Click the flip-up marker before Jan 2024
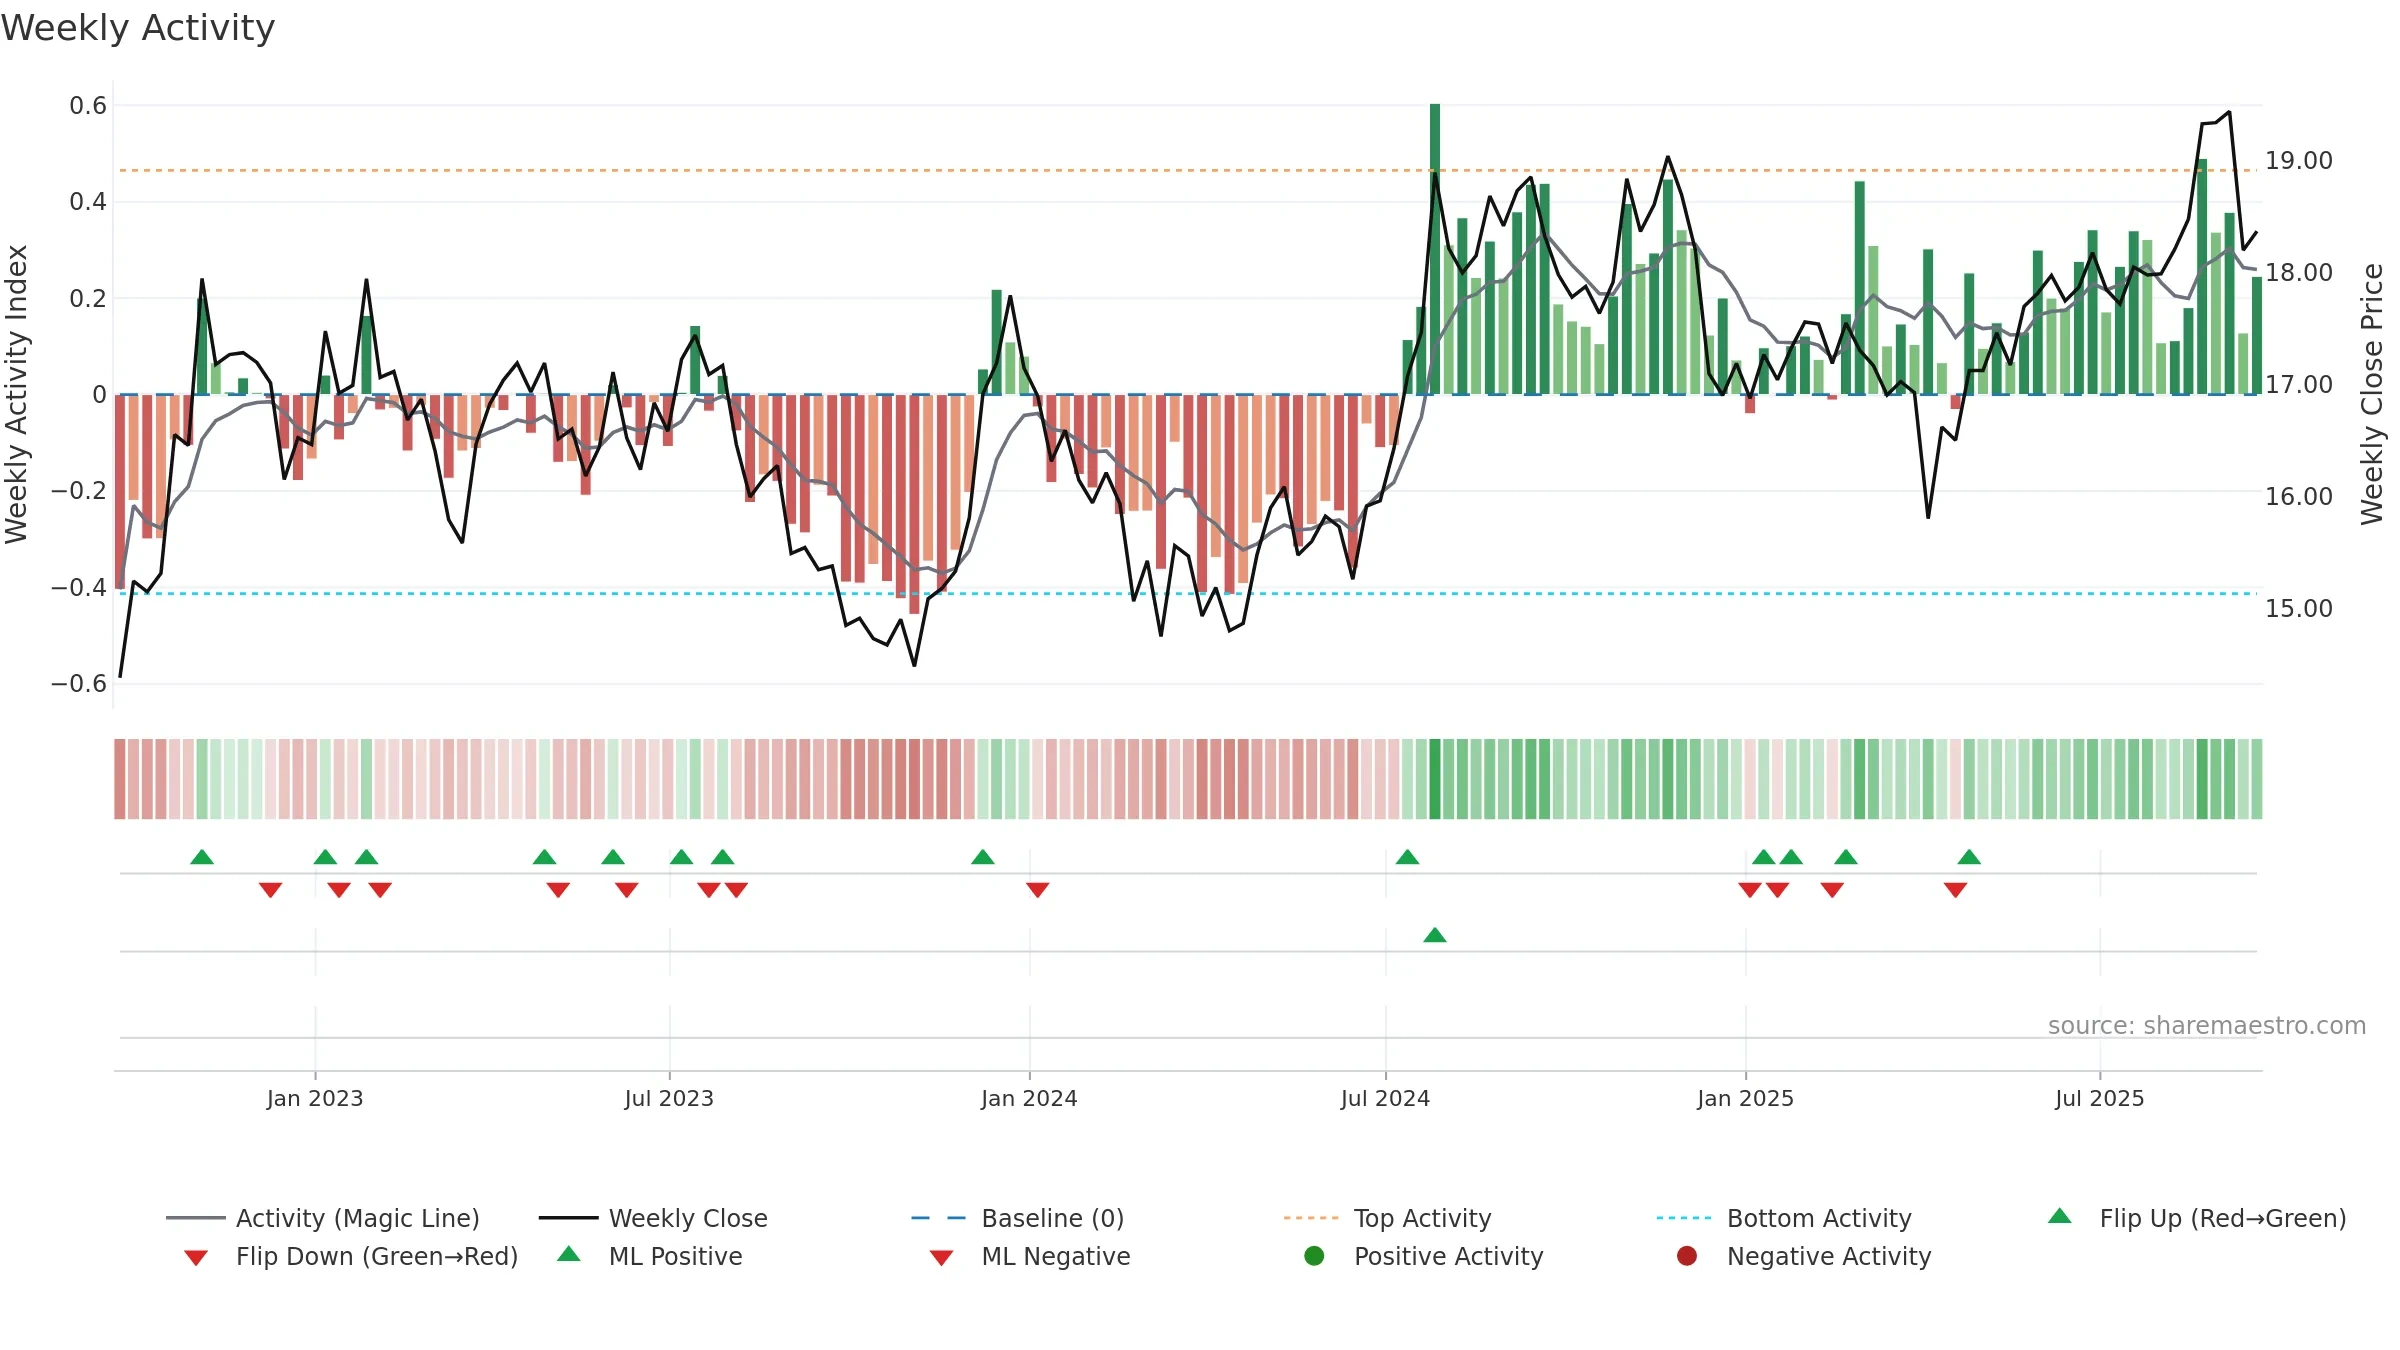The height and width of the screenshot is (1350, 2400). pyautogui.click(x=983, y=857)
